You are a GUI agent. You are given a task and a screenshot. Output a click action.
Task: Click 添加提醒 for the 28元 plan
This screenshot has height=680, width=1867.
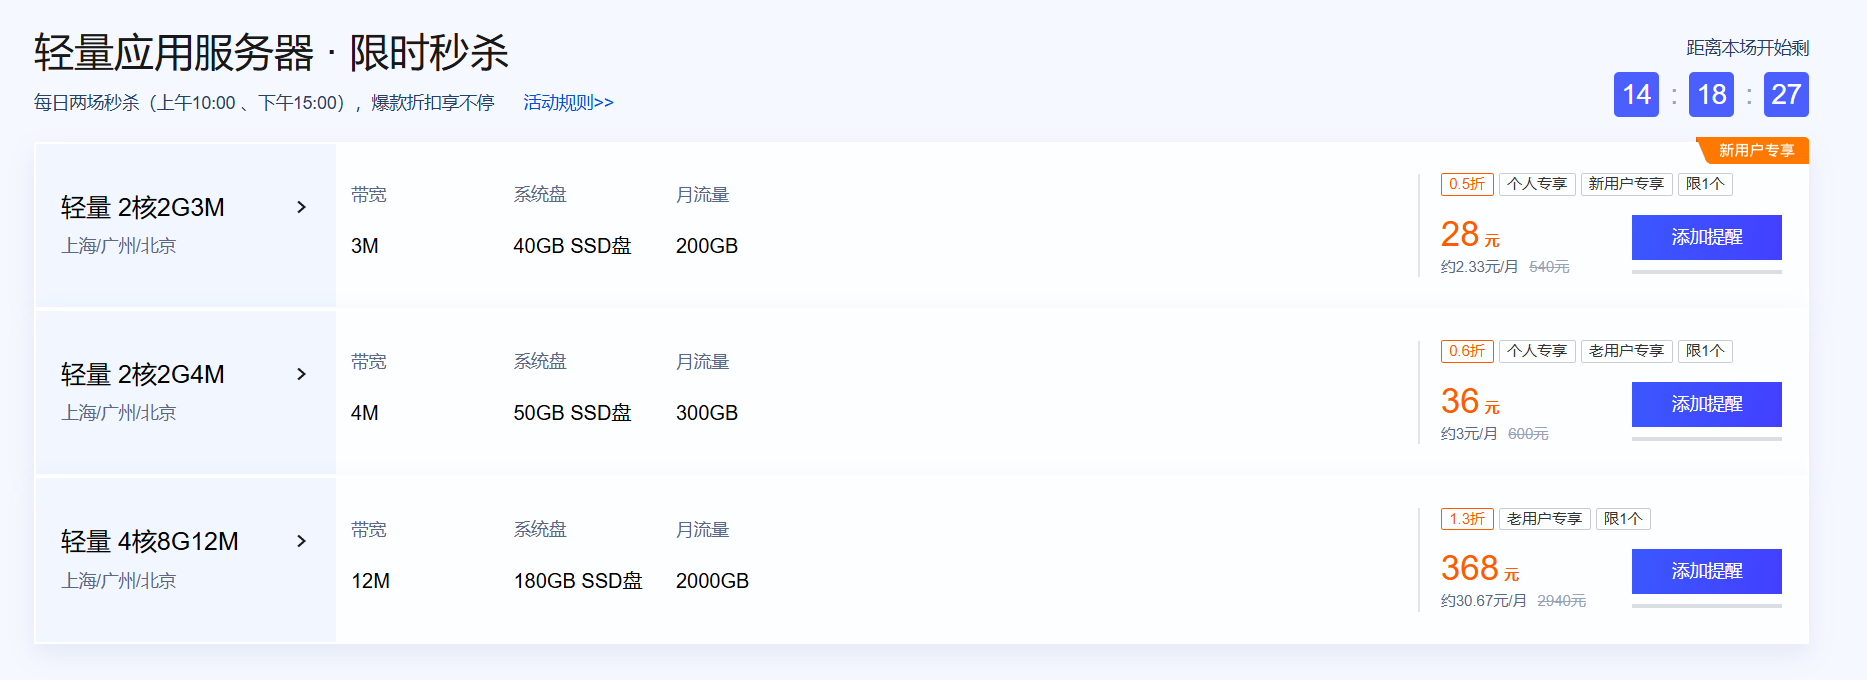pos(1706,237)
